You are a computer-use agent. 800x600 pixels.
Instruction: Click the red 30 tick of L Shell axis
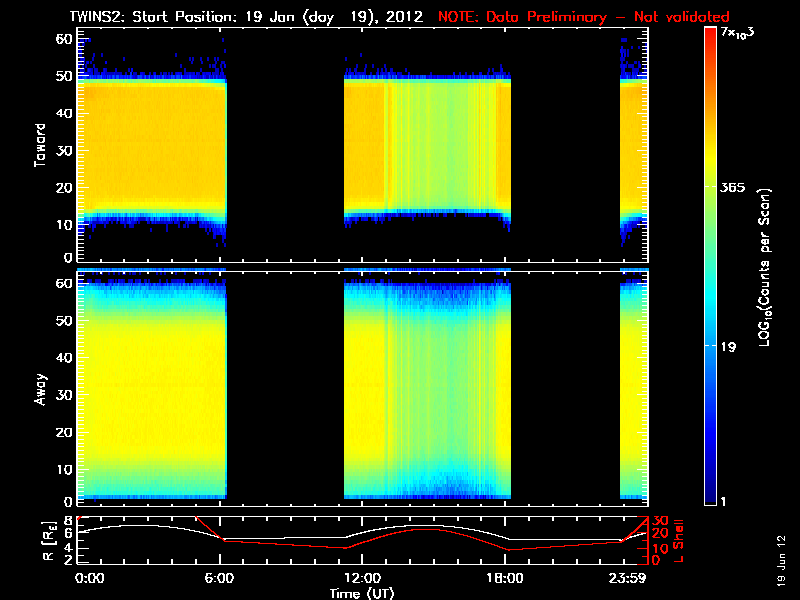(660, 521)
